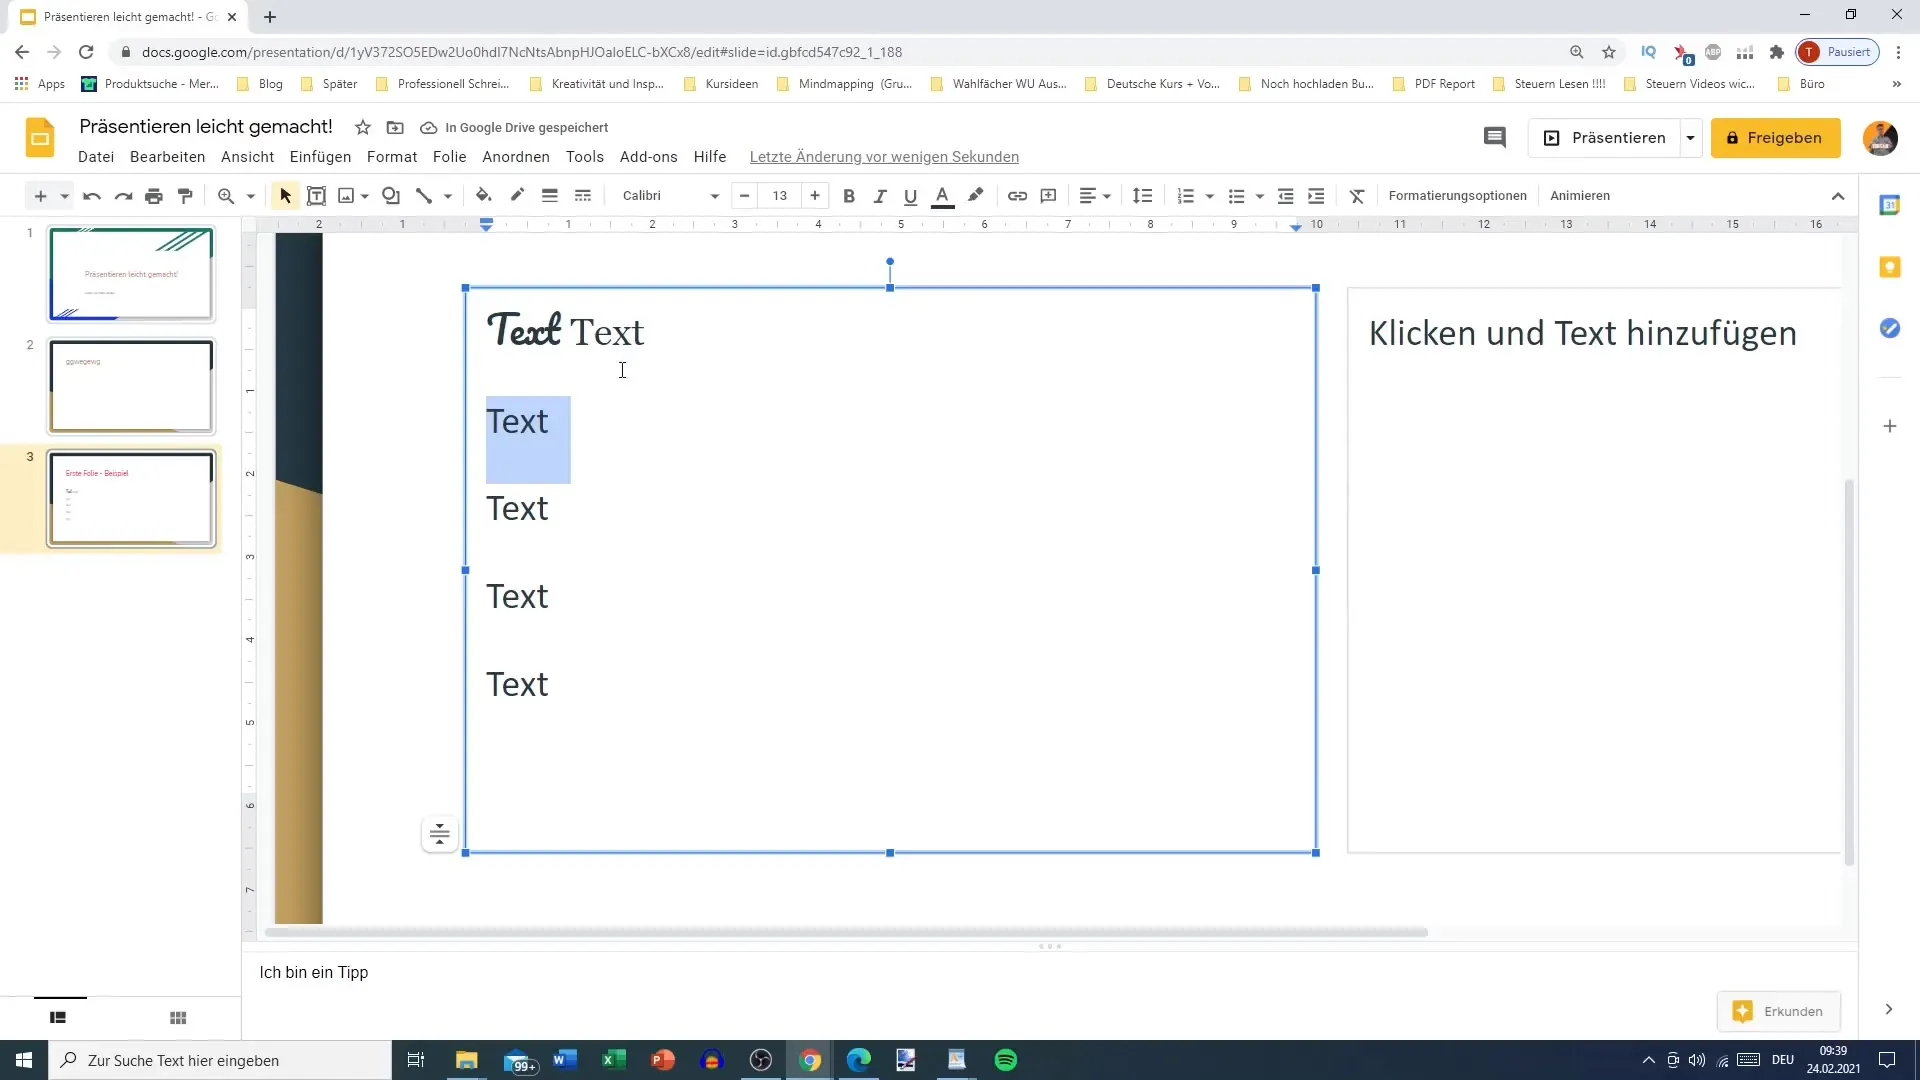Open the Datei menu

96,157
